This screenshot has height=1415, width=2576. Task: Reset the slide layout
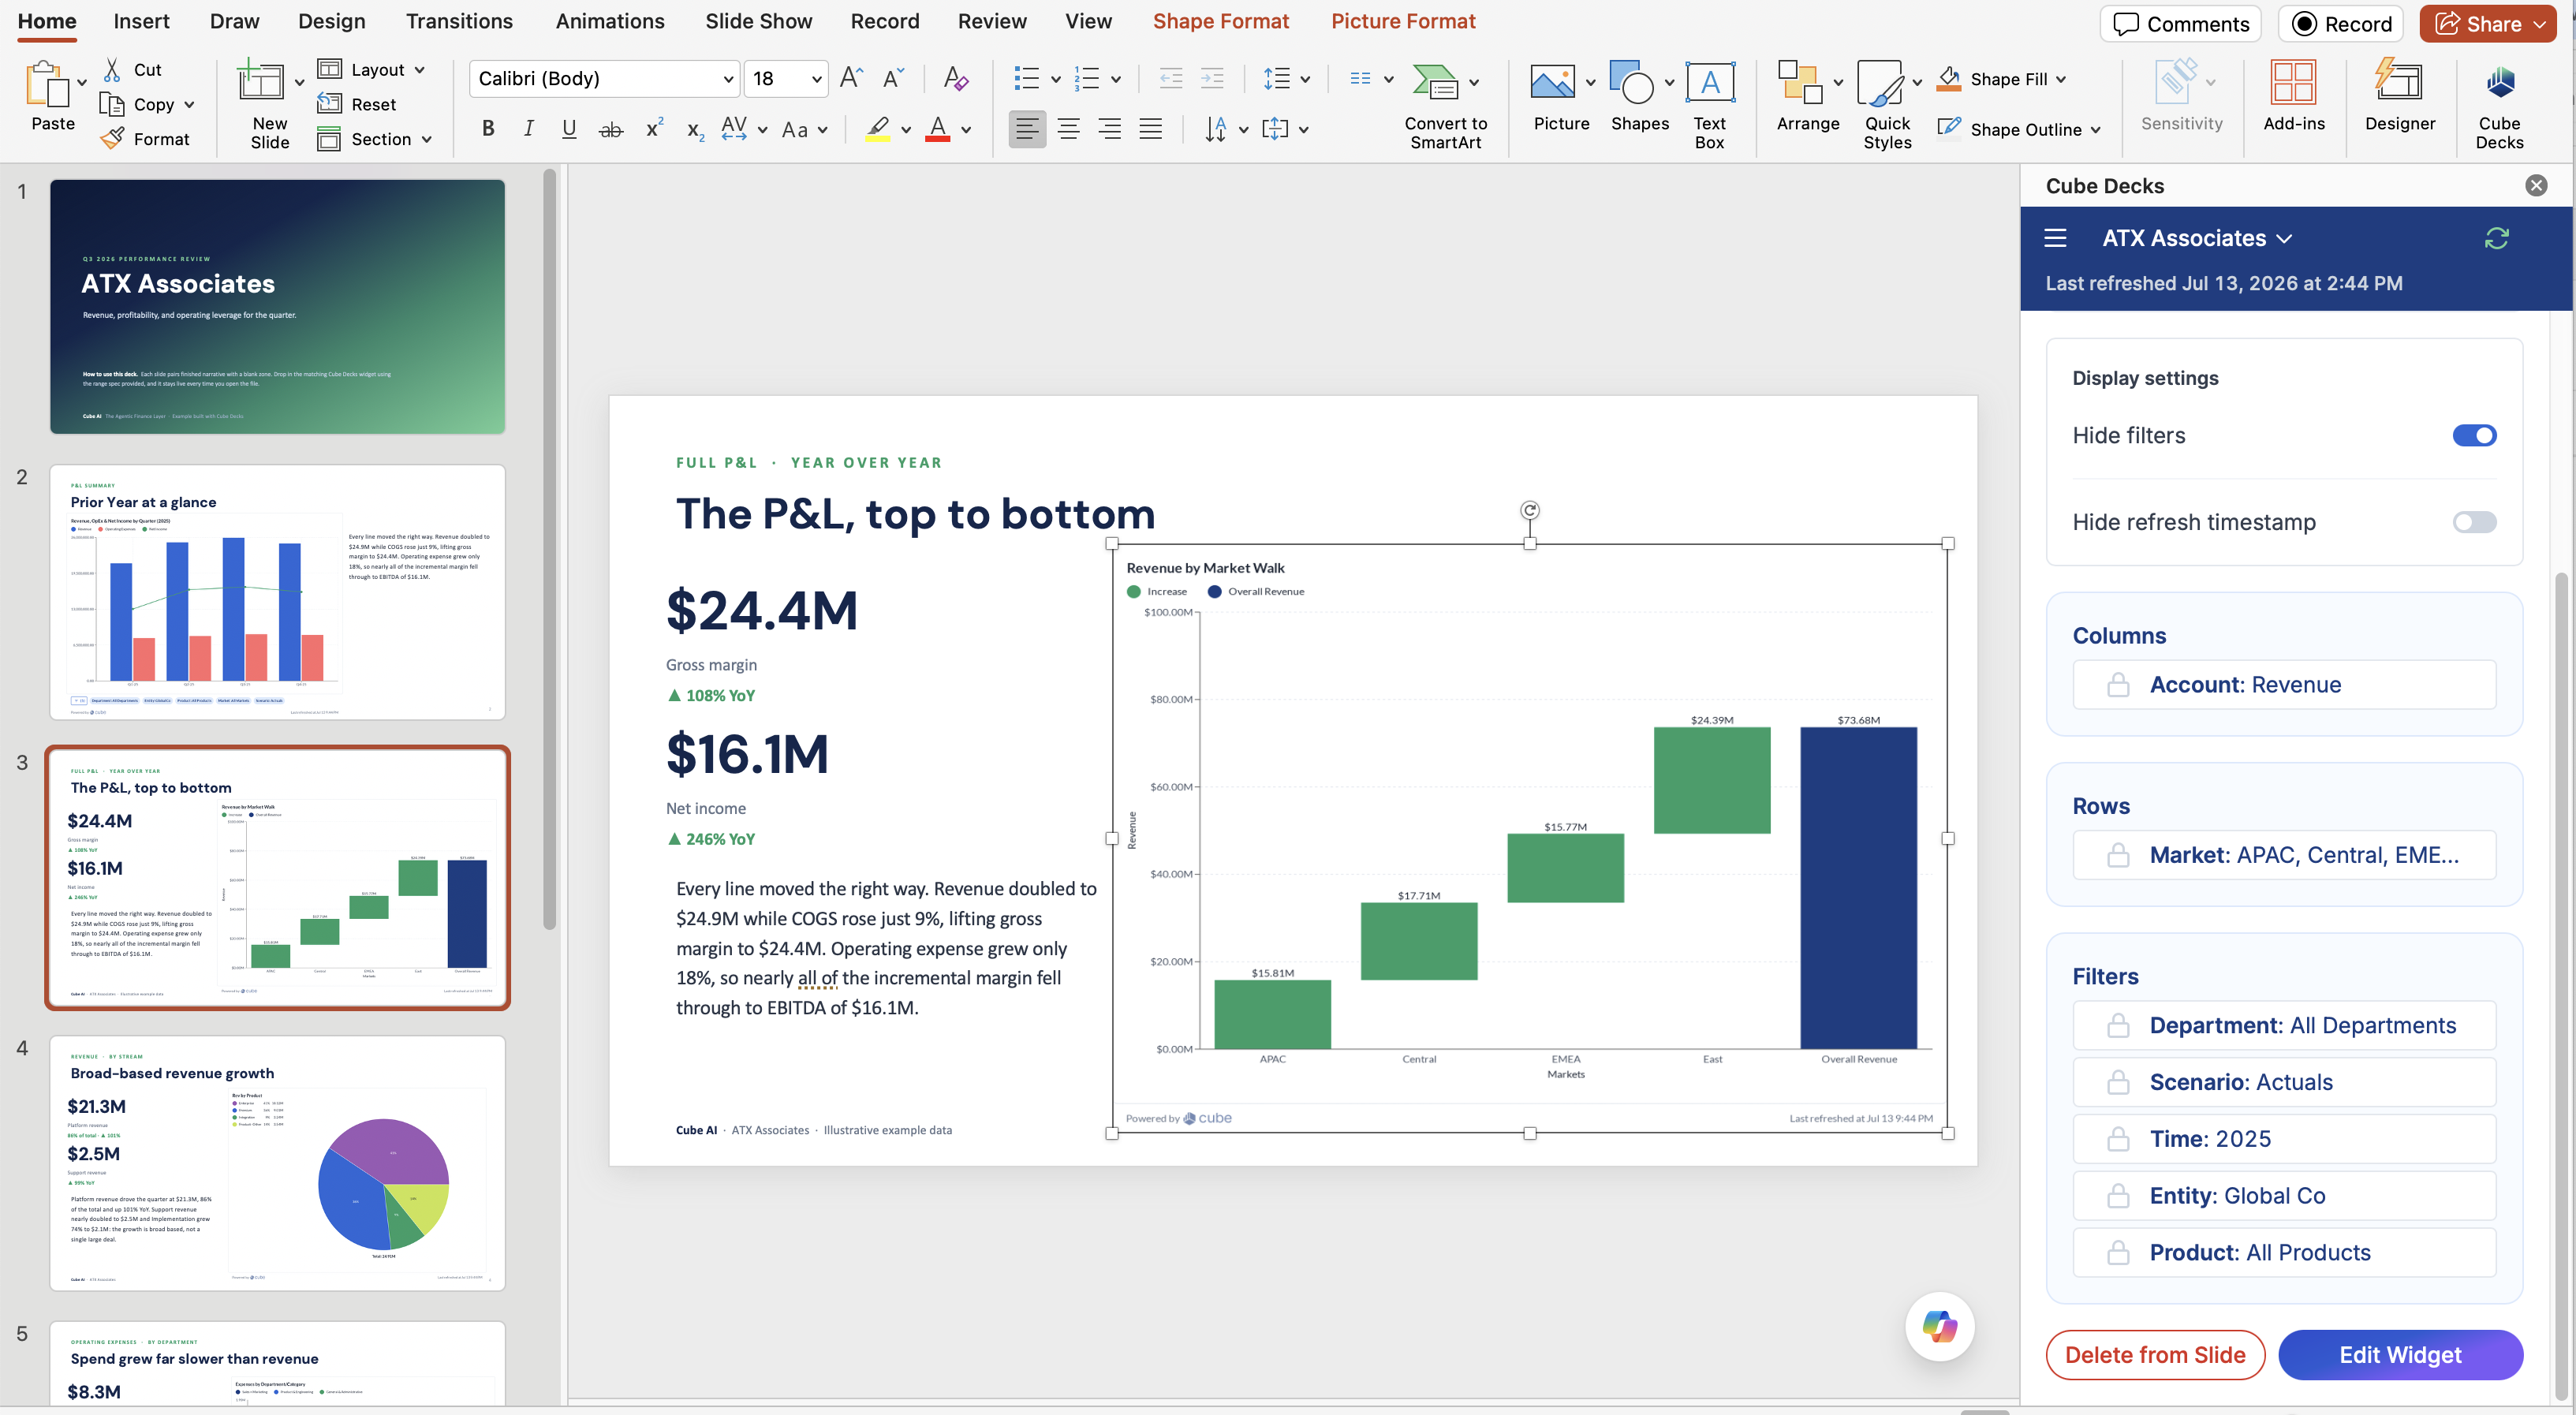tap(356, 104)
